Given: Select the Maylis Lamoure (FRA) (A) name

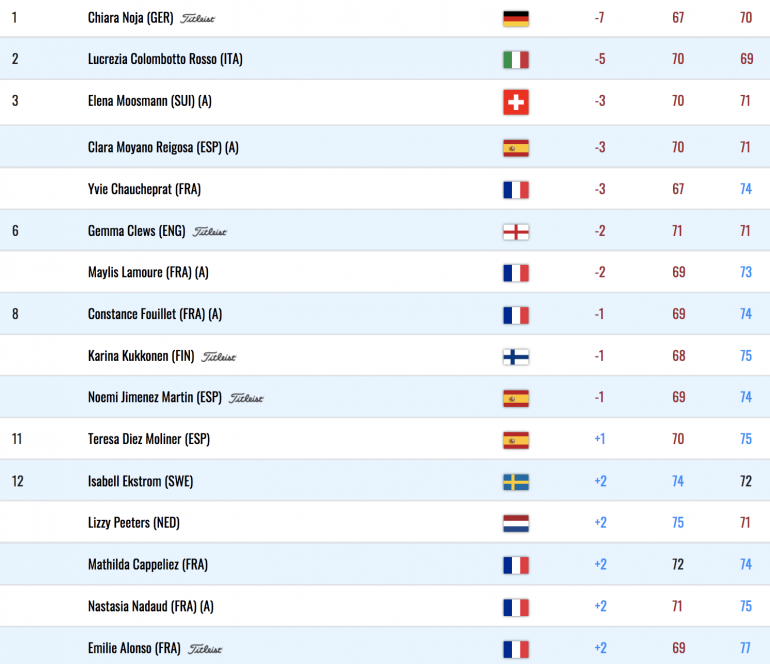Looking at the screenshot, I should pyautogui.click(x=148, y=272).
